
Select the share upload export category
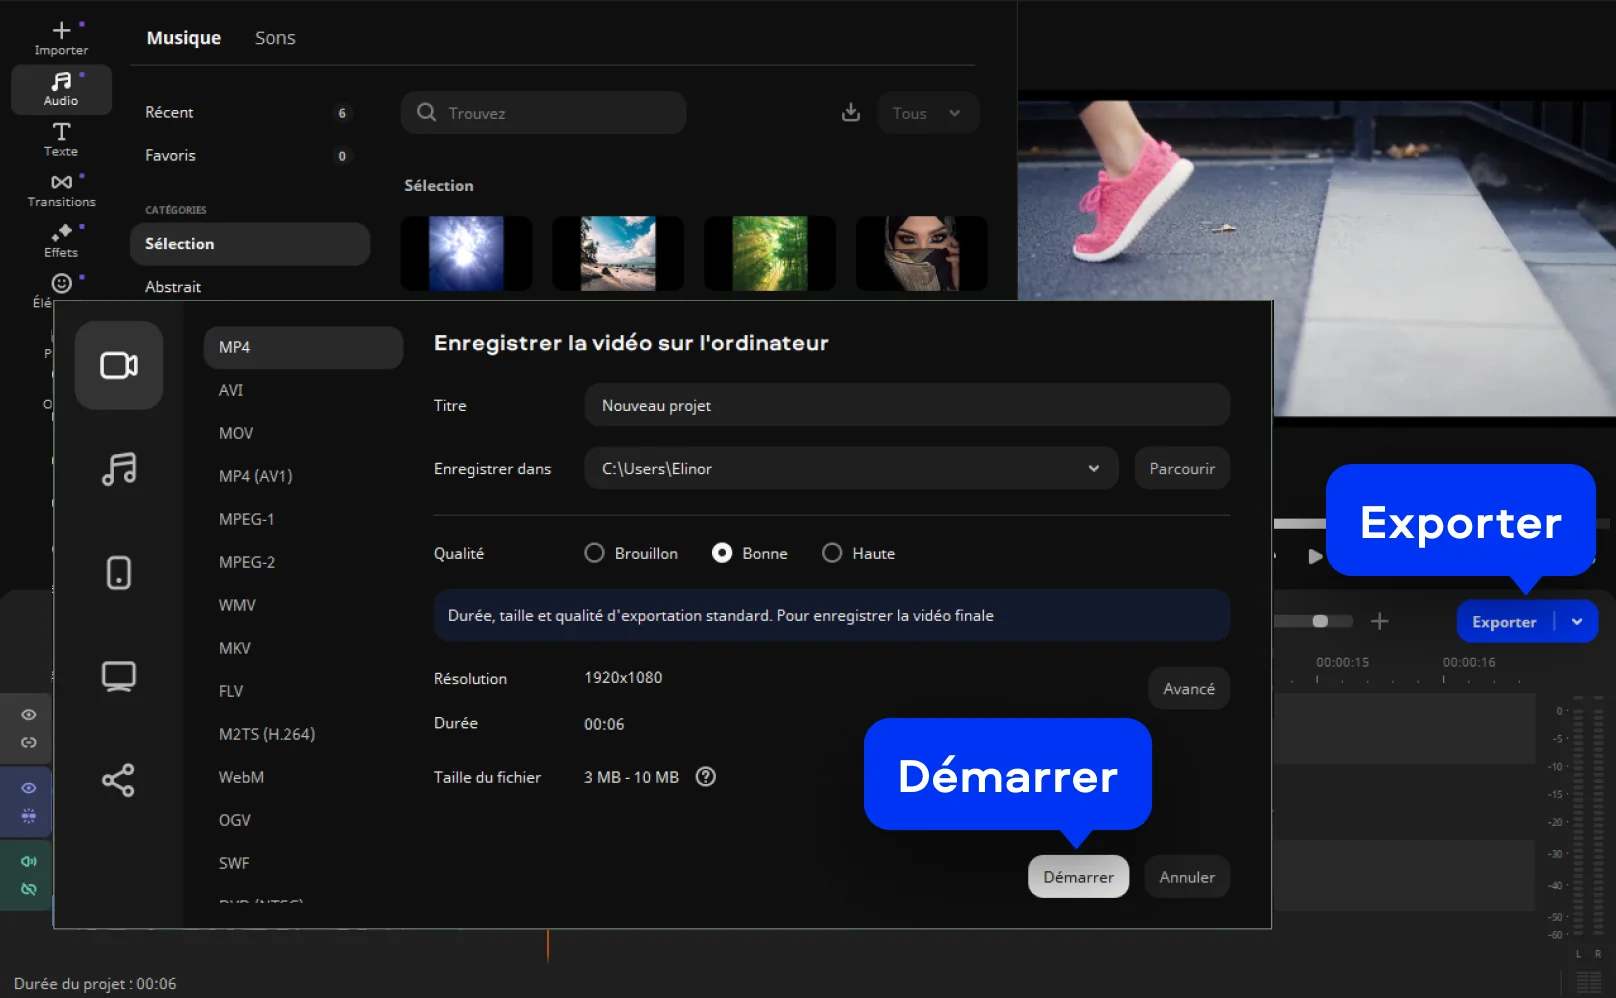pos(119,780)
